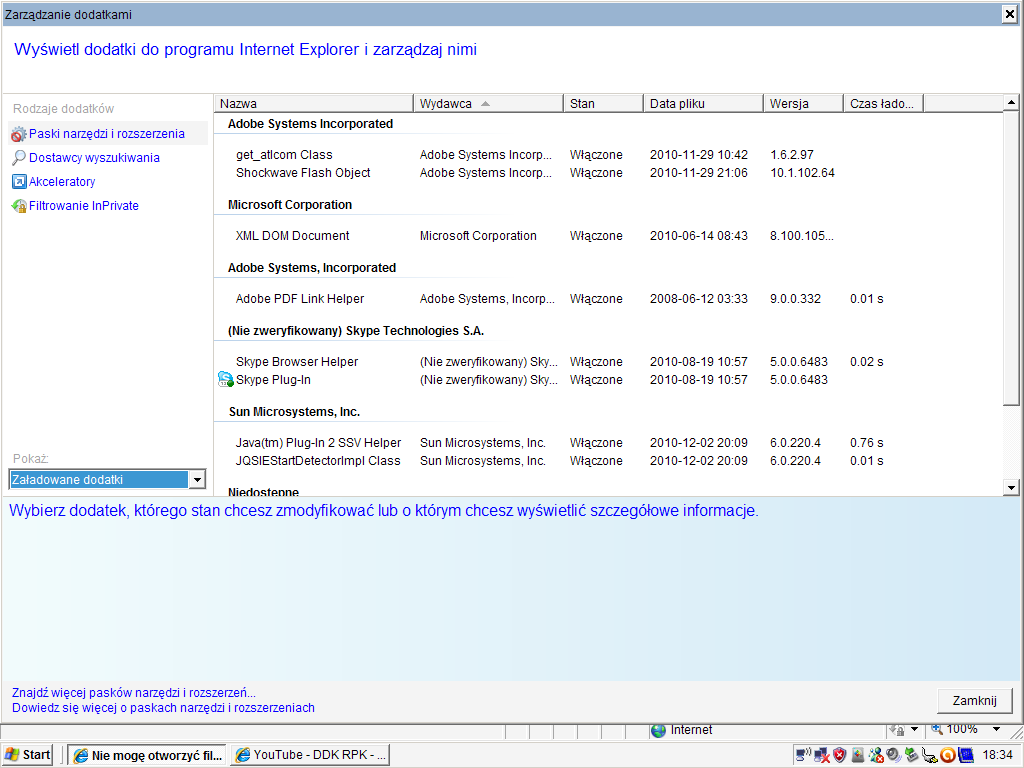The width and height of the screenshot is (1024, 768).
Task: Click the blue book tray icon
Action: [x=966, y=755]
